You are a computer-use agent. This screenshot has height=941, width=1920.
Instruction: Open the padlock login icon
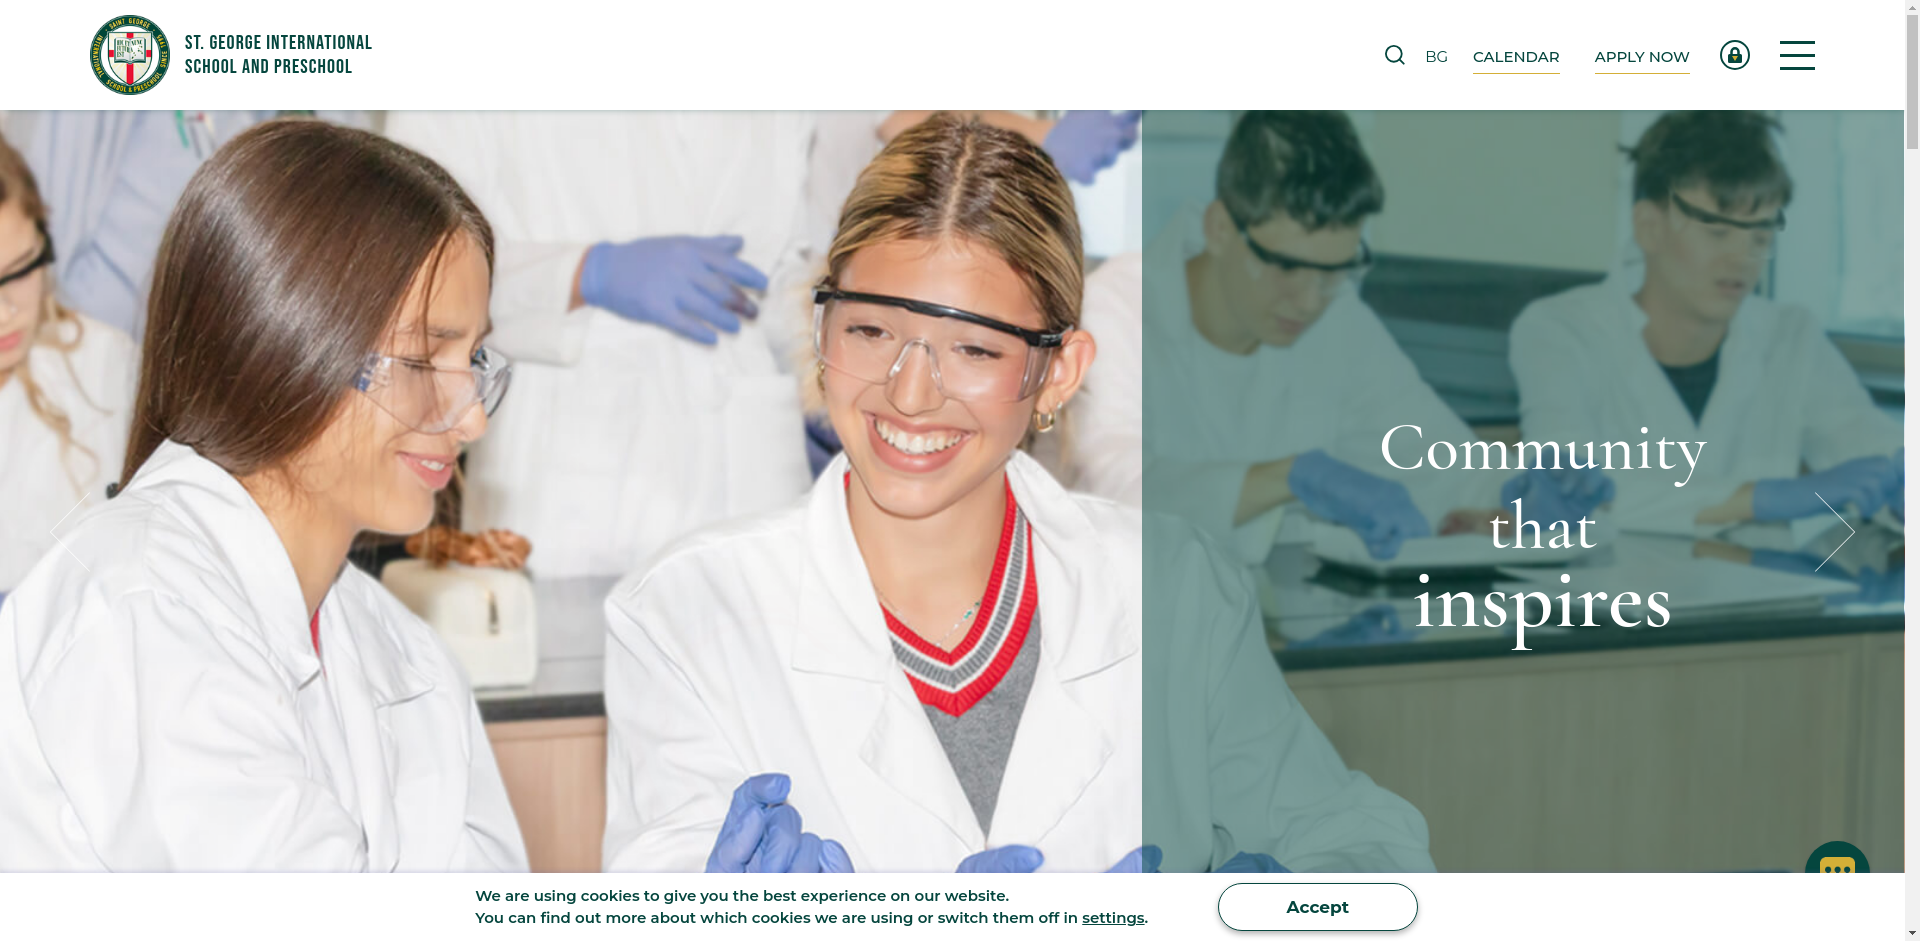(x=1734, y=55)
